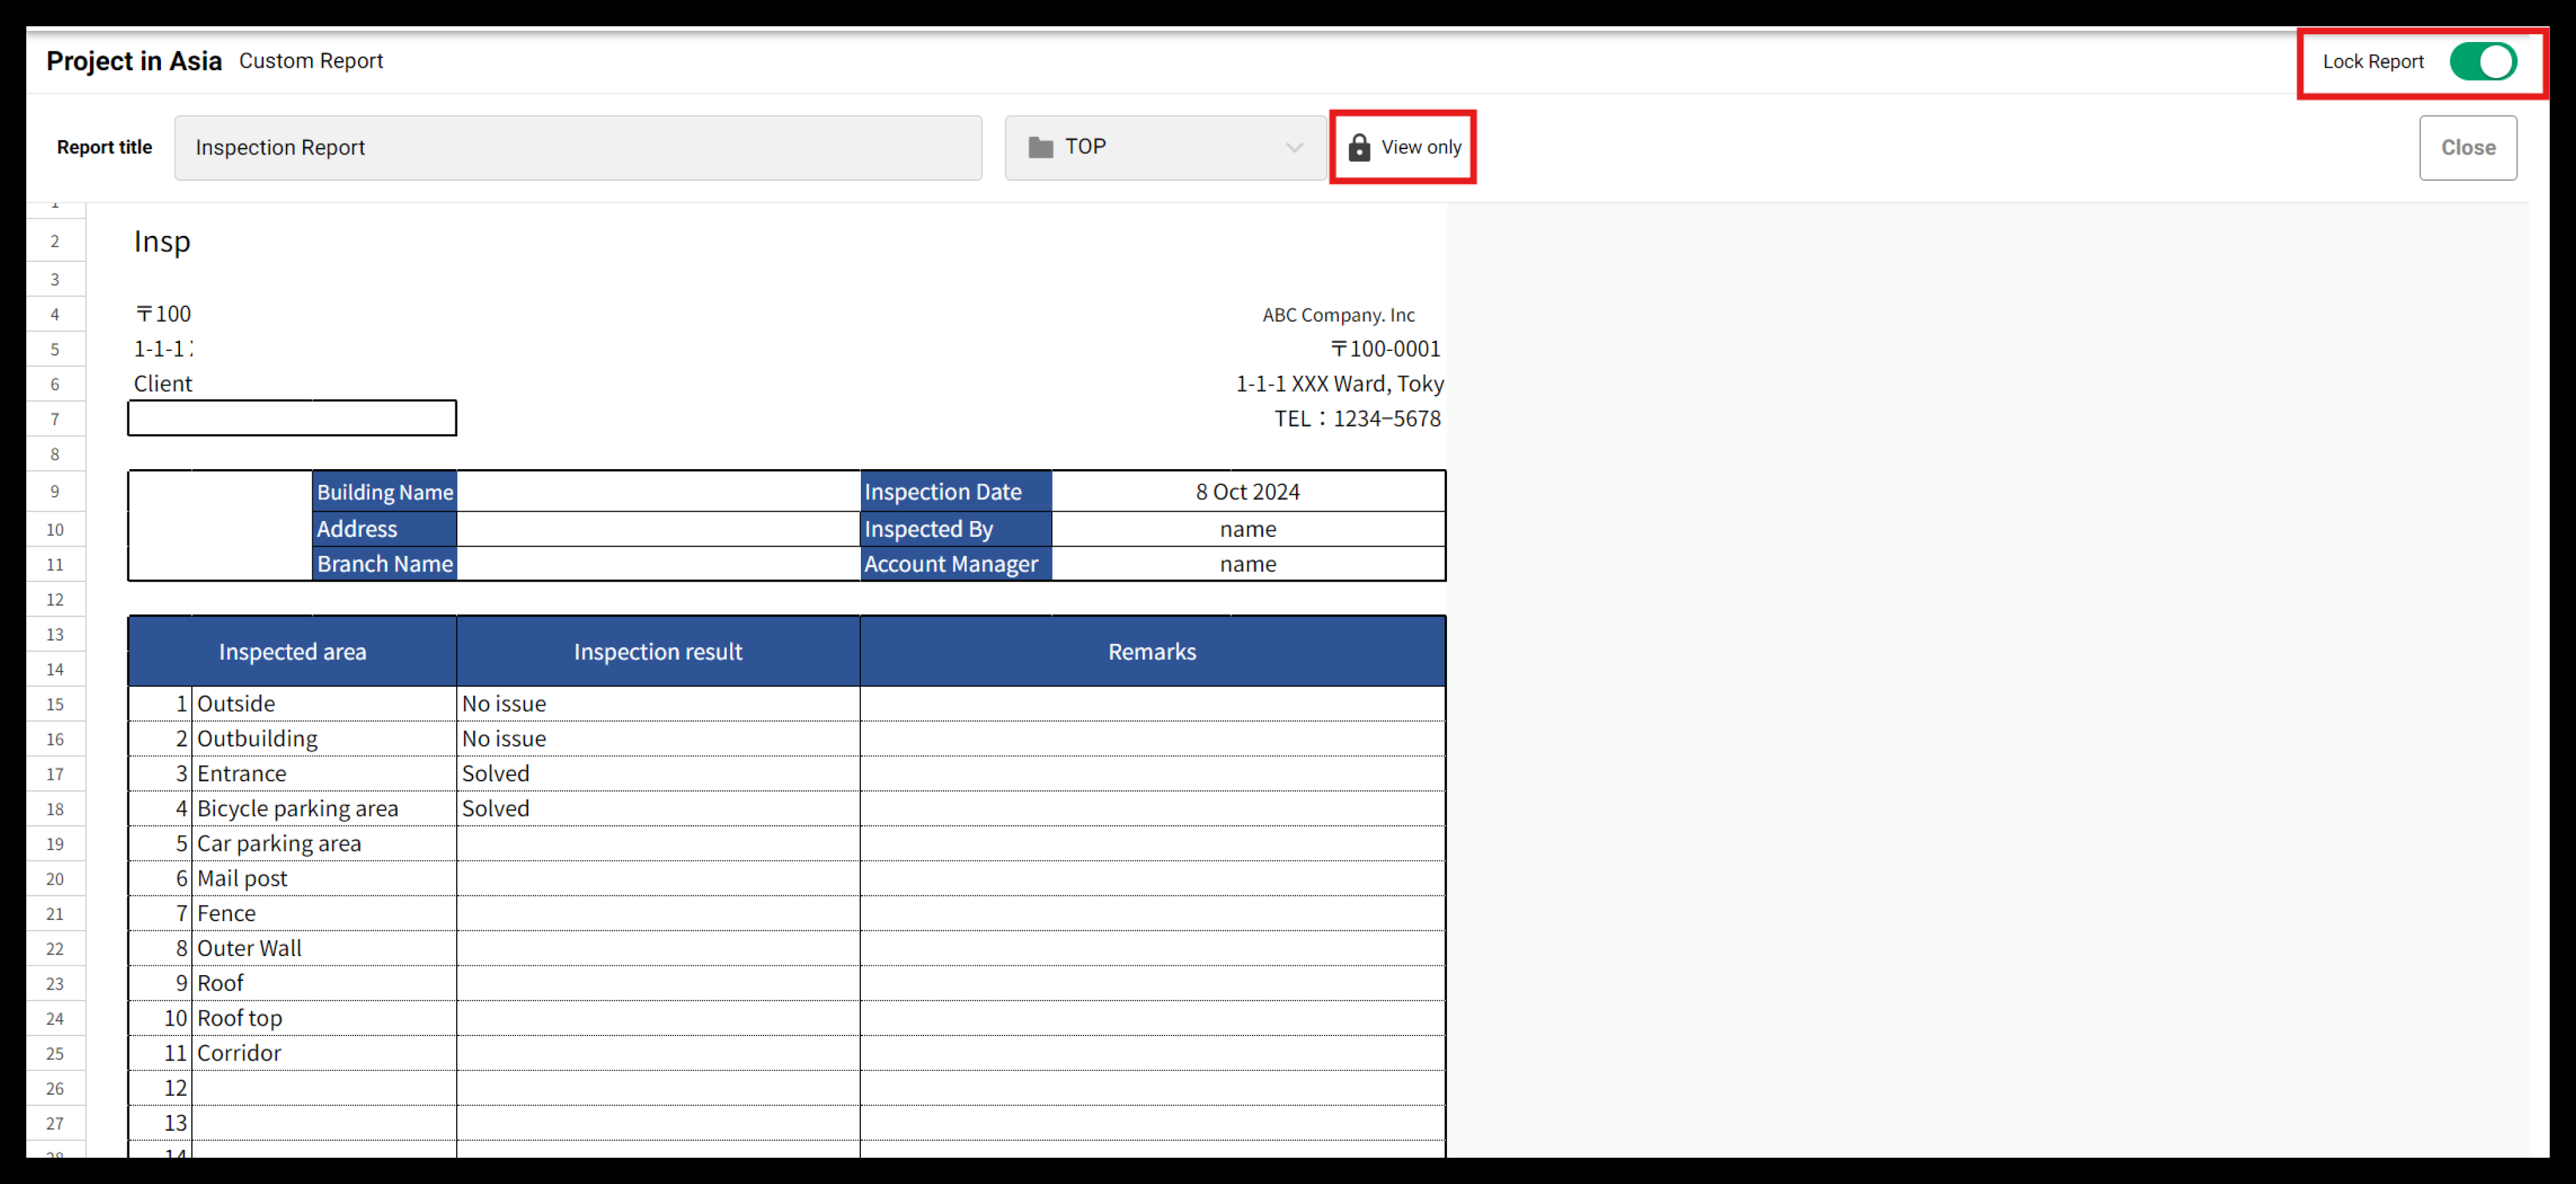Select the Inspection Date value cell
Viewport: 2576px width, 1184px height.
1247,492
